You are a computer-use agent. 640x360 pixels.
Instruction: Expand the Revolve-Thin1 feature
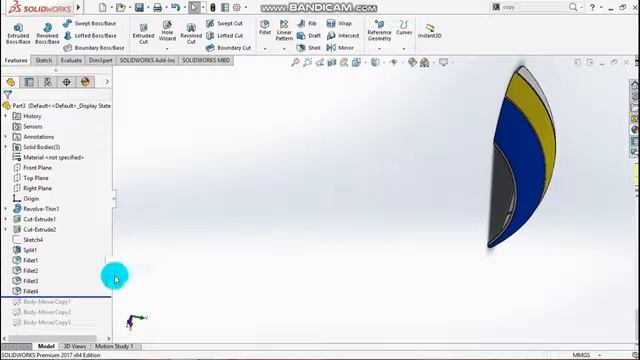coord(6,209)
